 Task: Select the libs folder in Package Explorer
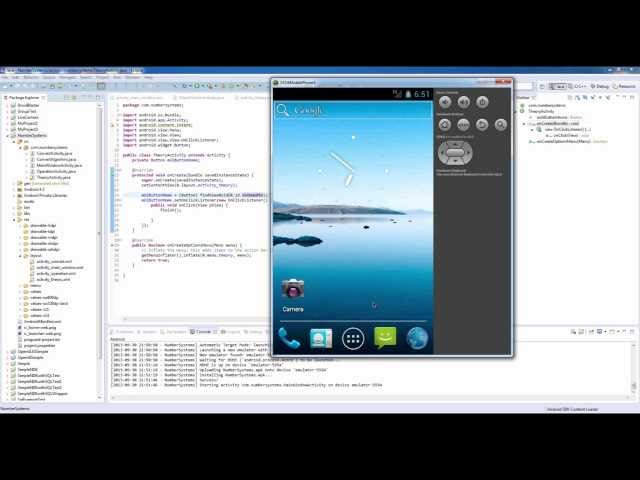(27, 213)
